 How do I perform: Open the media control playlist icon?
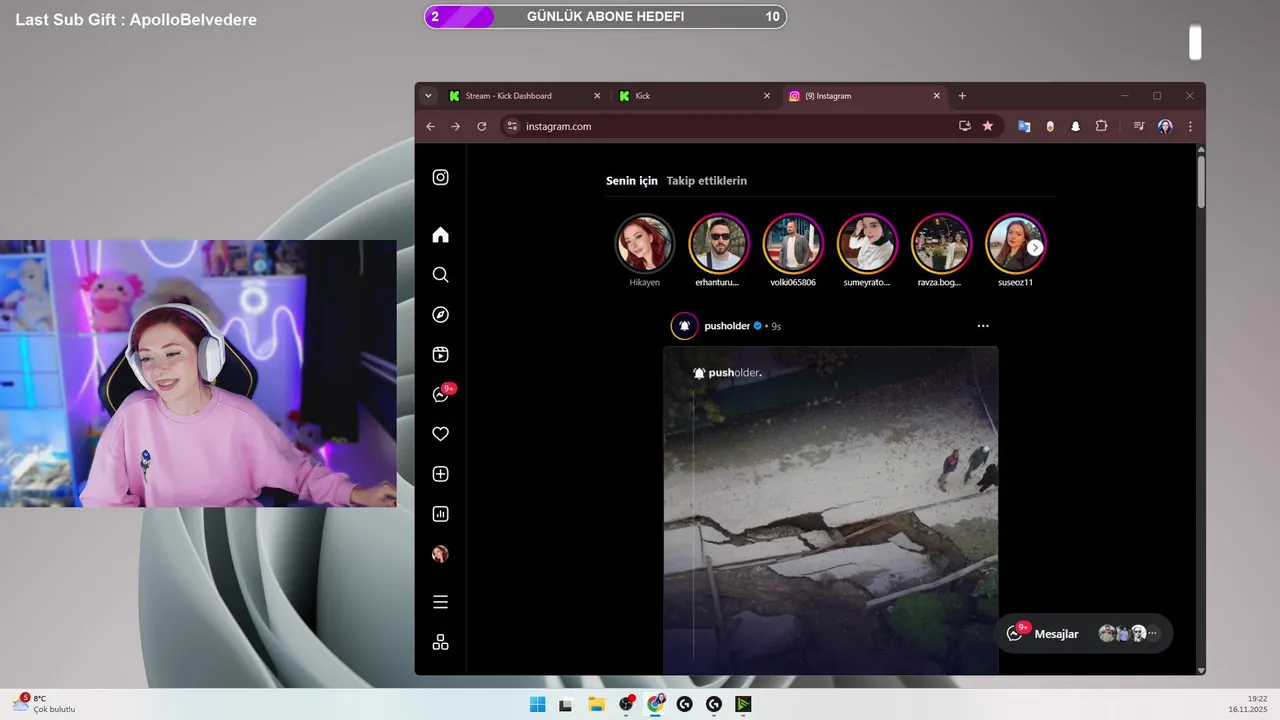pyautogui.click(x=1138, y=126)
